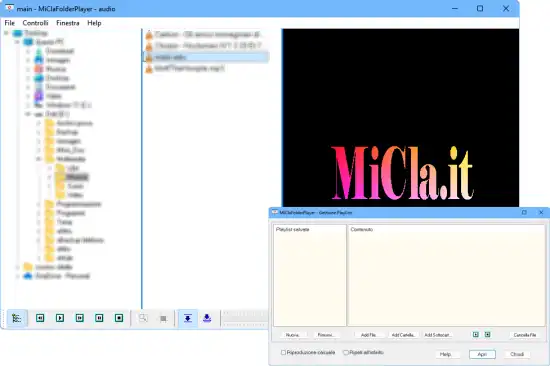Select the Download folder in tree
The width and height of the screenshot is (550, 366).
pos(60,51)
